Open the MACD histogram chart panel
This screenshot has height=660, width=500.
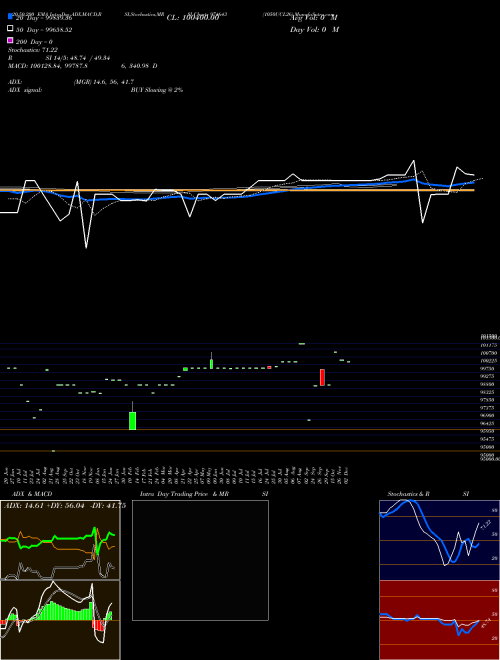click(x=60, y=620)
